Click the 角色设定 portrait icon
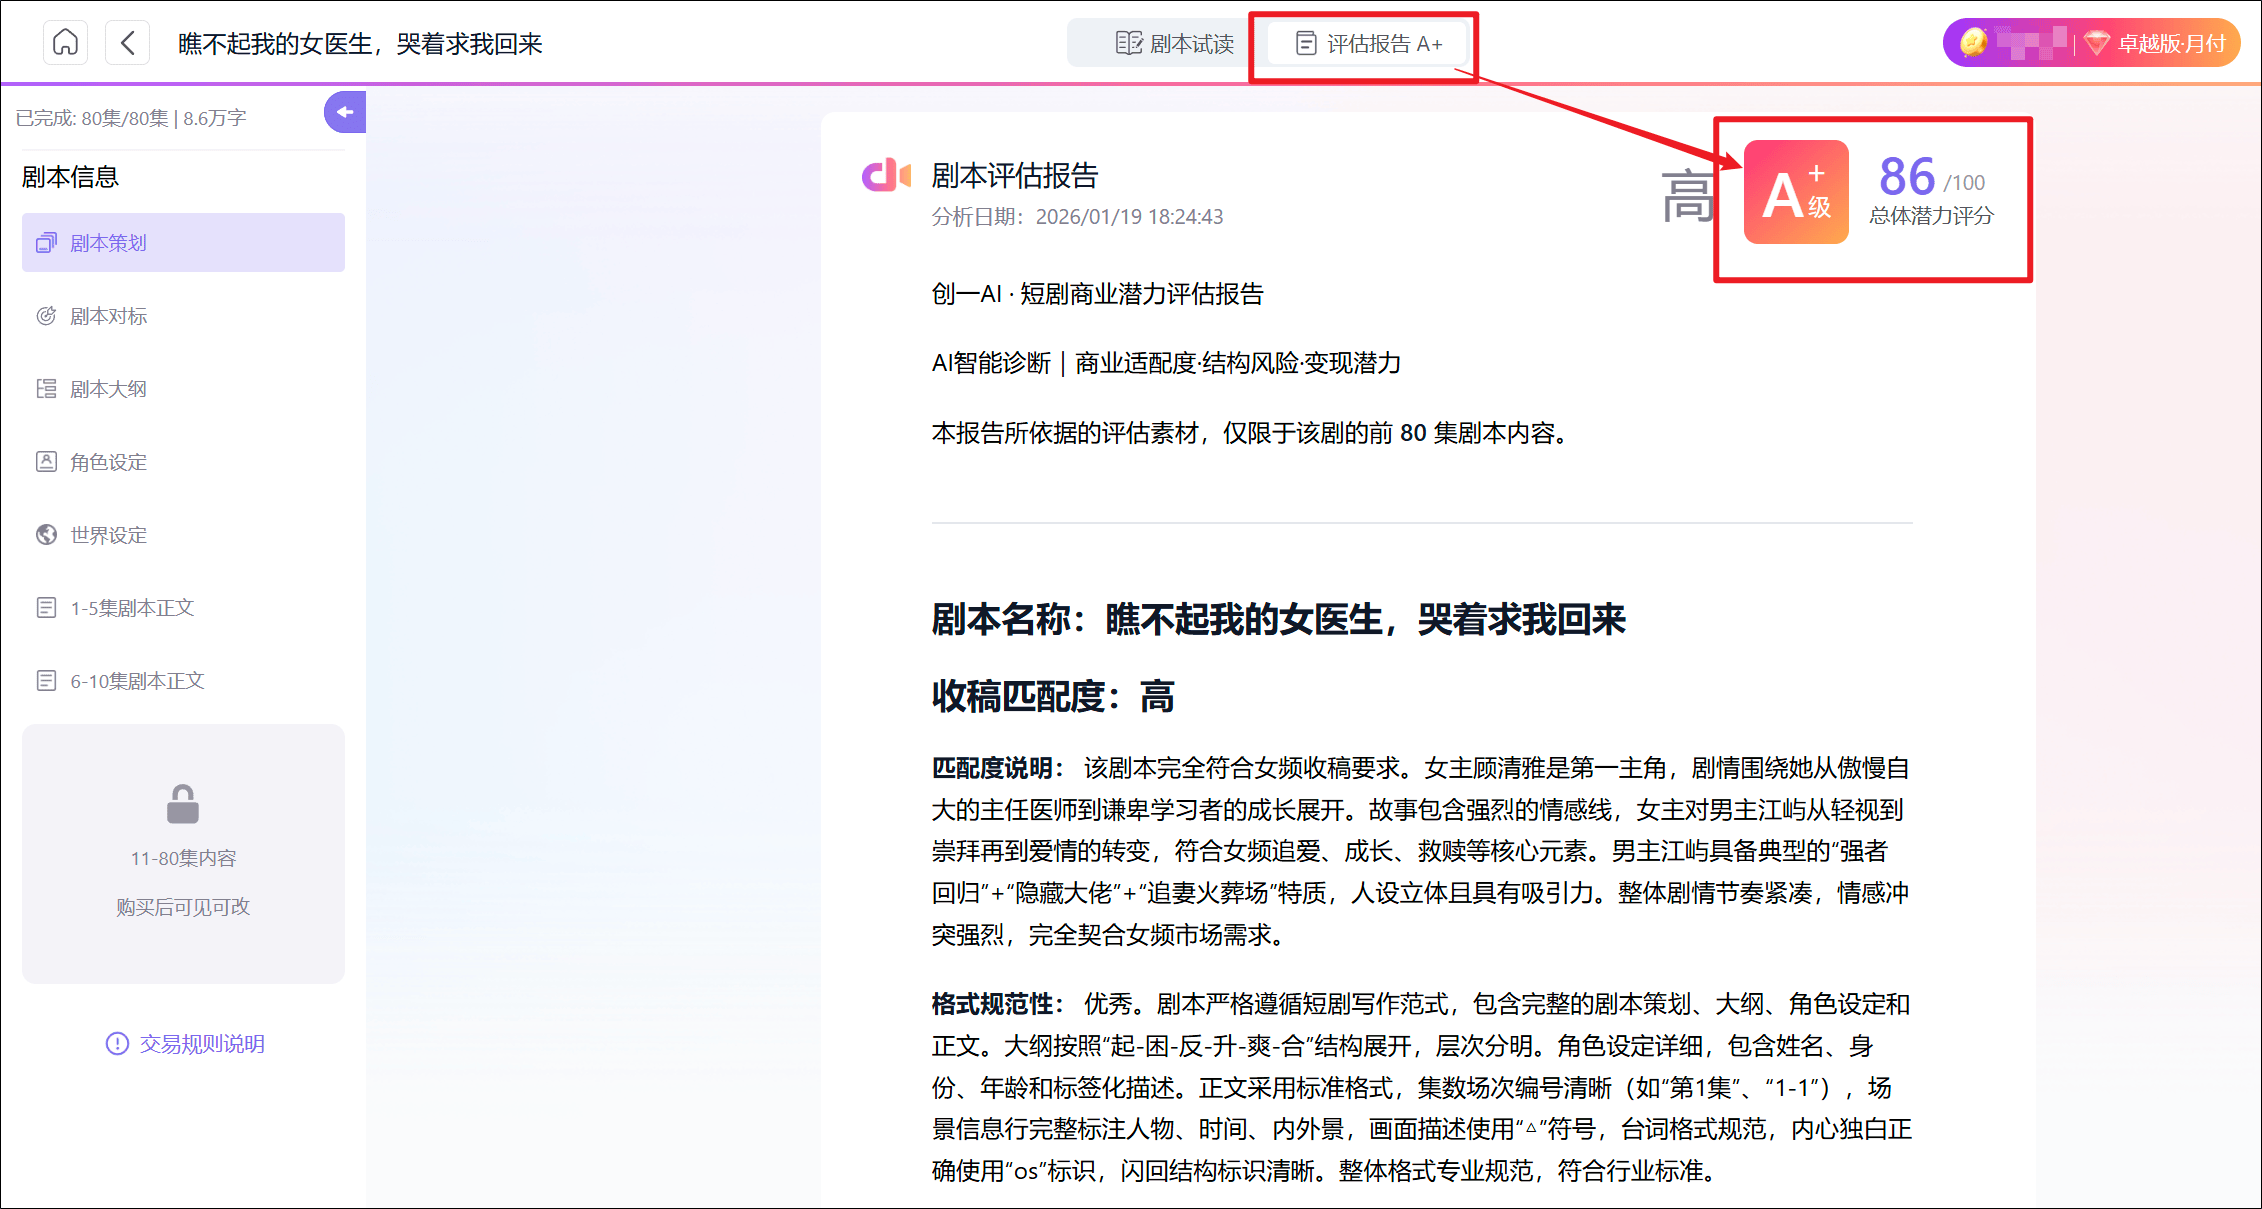 (x=46, y=462)
